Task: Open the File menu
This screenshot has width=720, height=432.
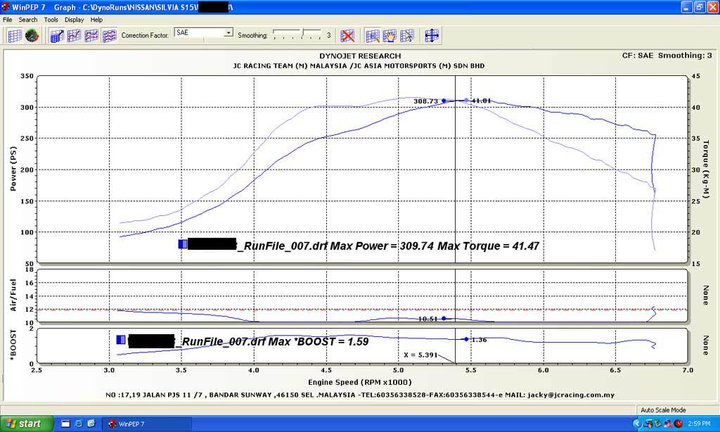Action: (x=8, y=19)
